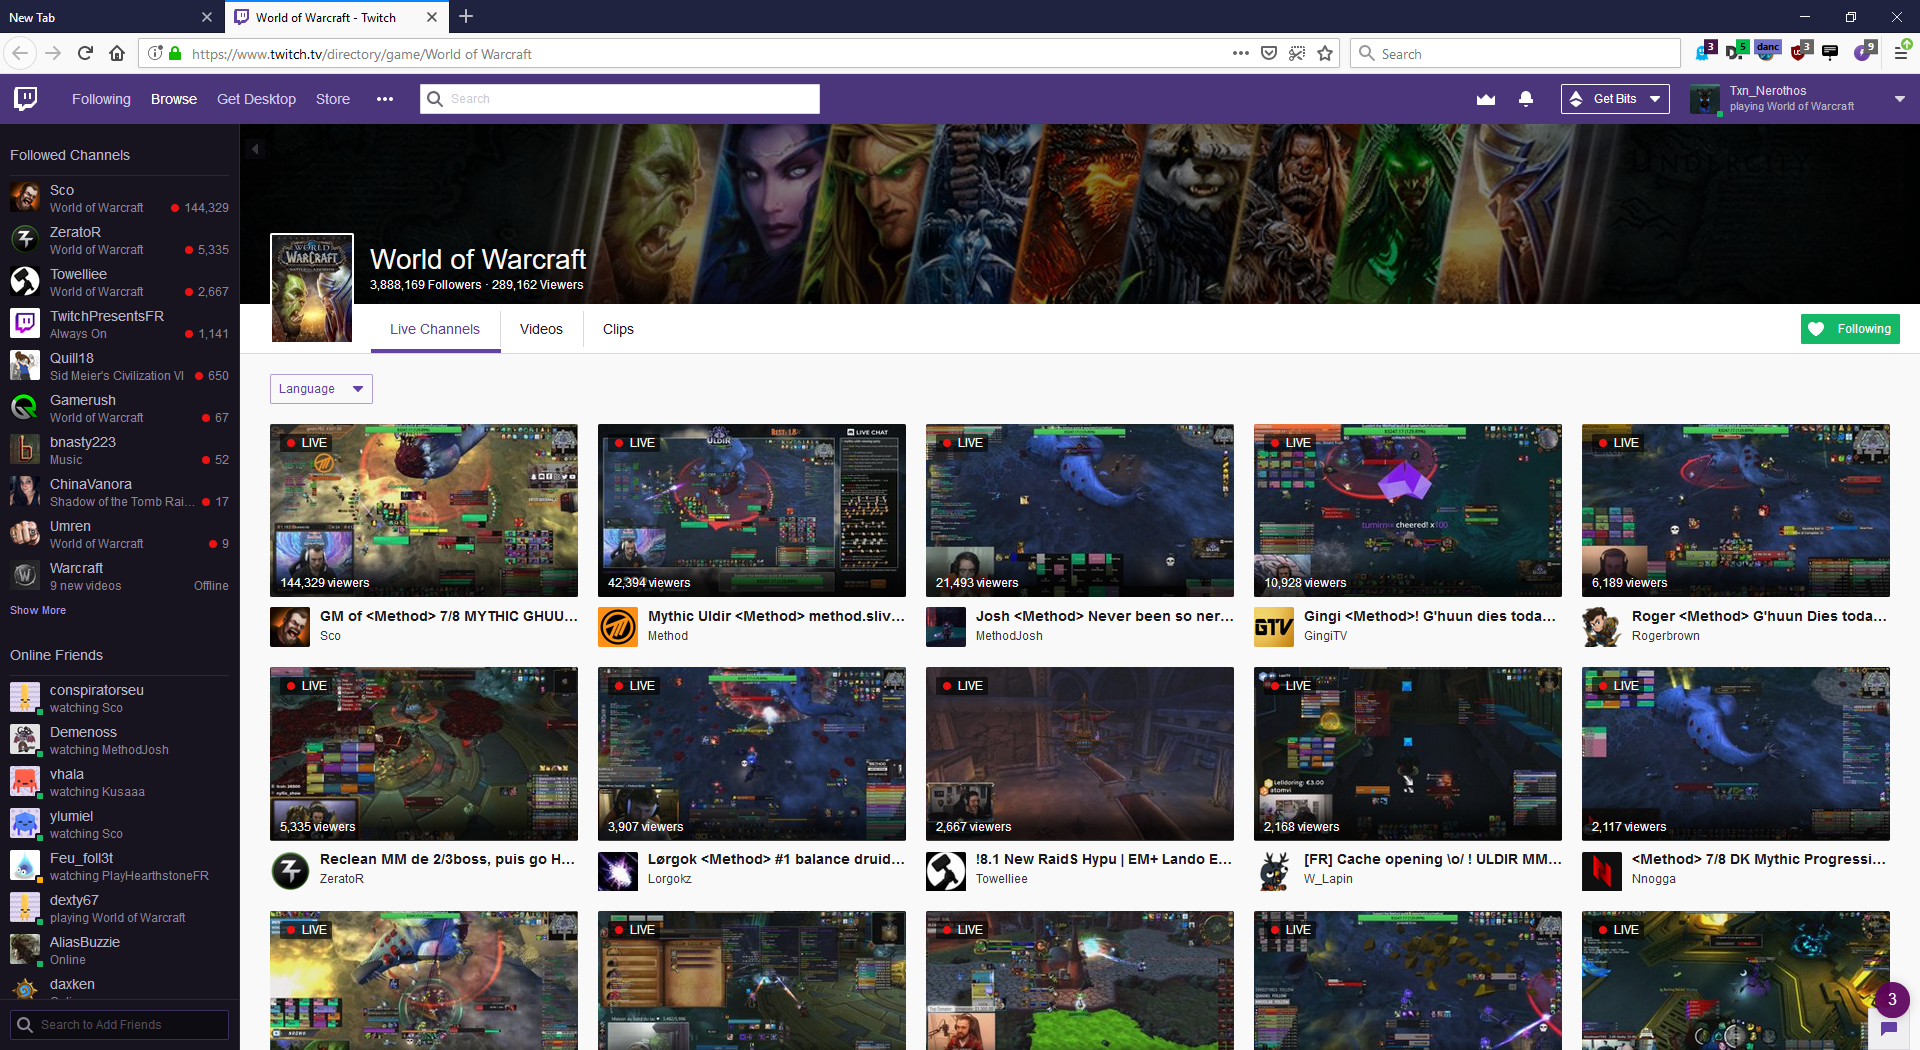Image resolution: width=1920 pixels, height=1050 pixels.
Task: Click the offline Warcraft channel row
Action: click(120, 576)
